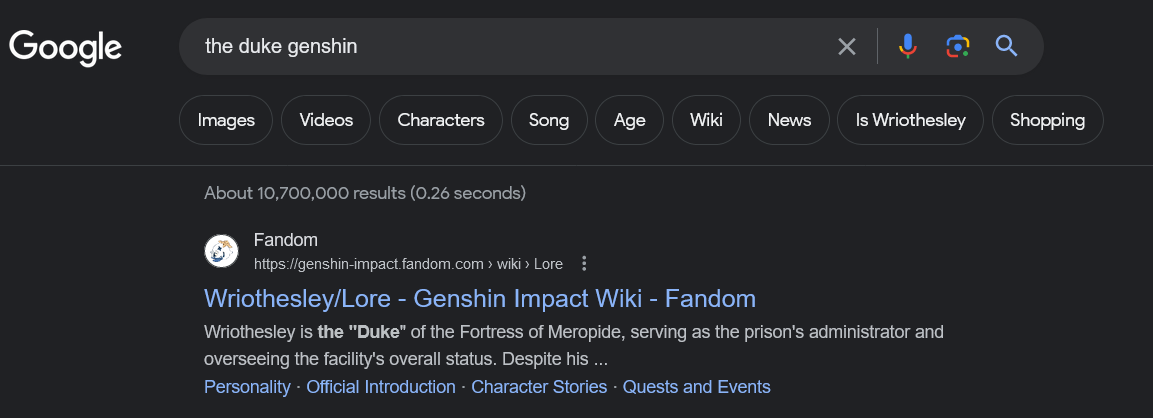Click the Fandom site favicon
Image resolution: width=1153 pixels, height=418 pixels.
coord(221,251)
